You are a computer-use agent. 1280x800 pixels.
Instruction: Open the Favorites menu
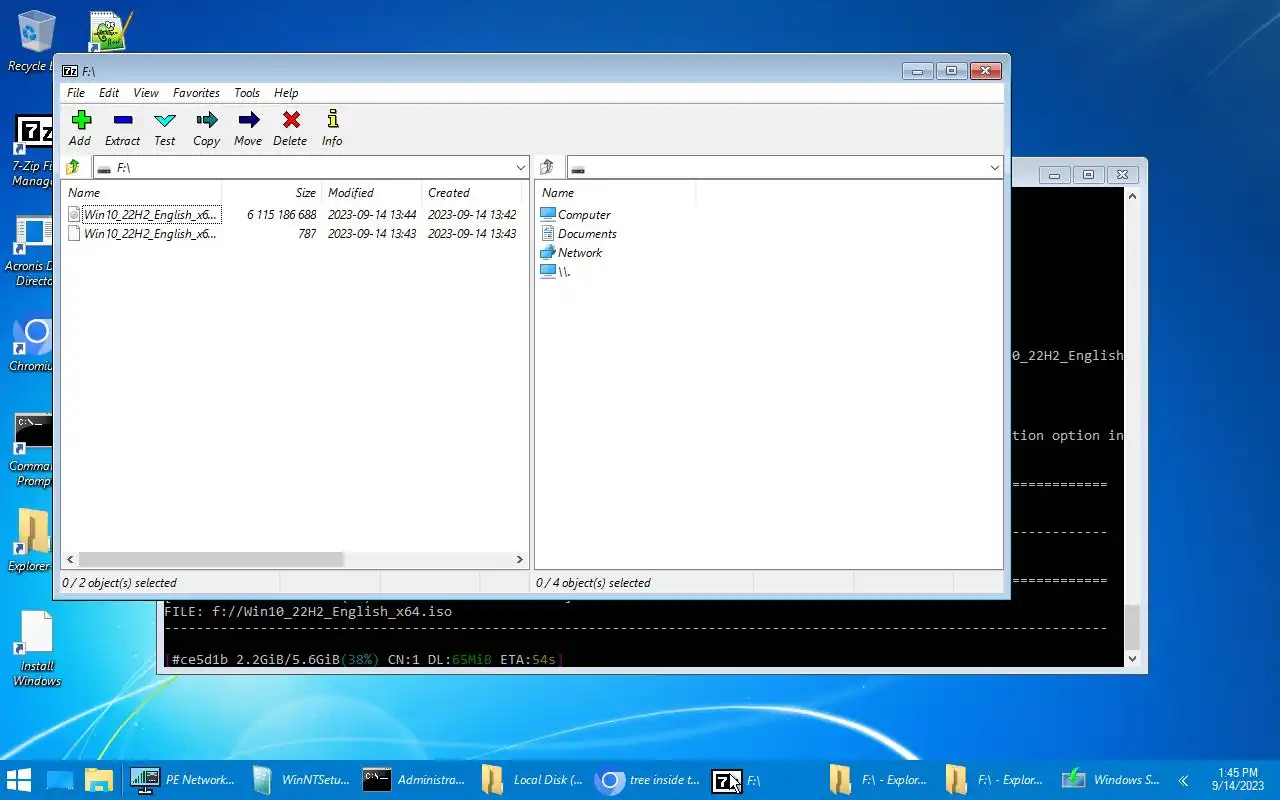(196, 92)
